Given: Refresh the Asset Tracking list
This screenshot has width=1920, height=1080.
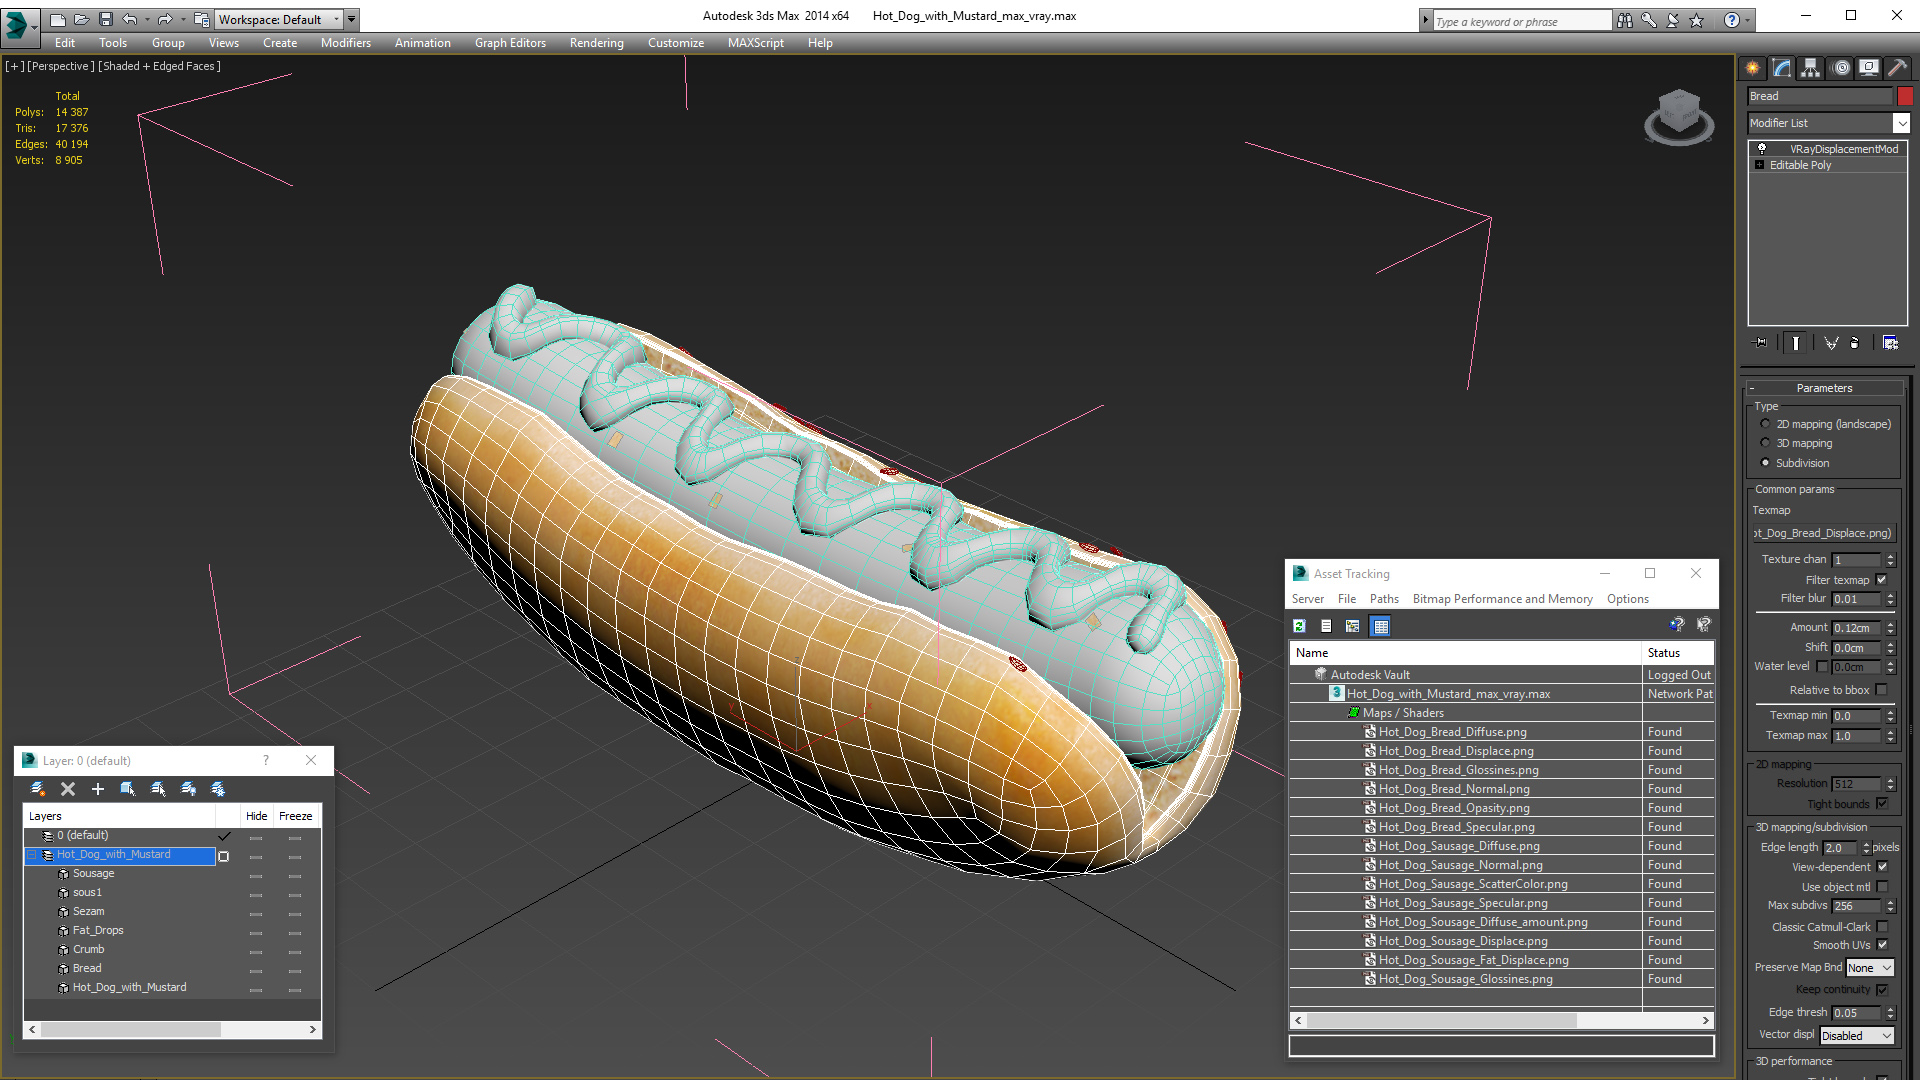Looking at the screenshot, I should [x=1299, y=626].
